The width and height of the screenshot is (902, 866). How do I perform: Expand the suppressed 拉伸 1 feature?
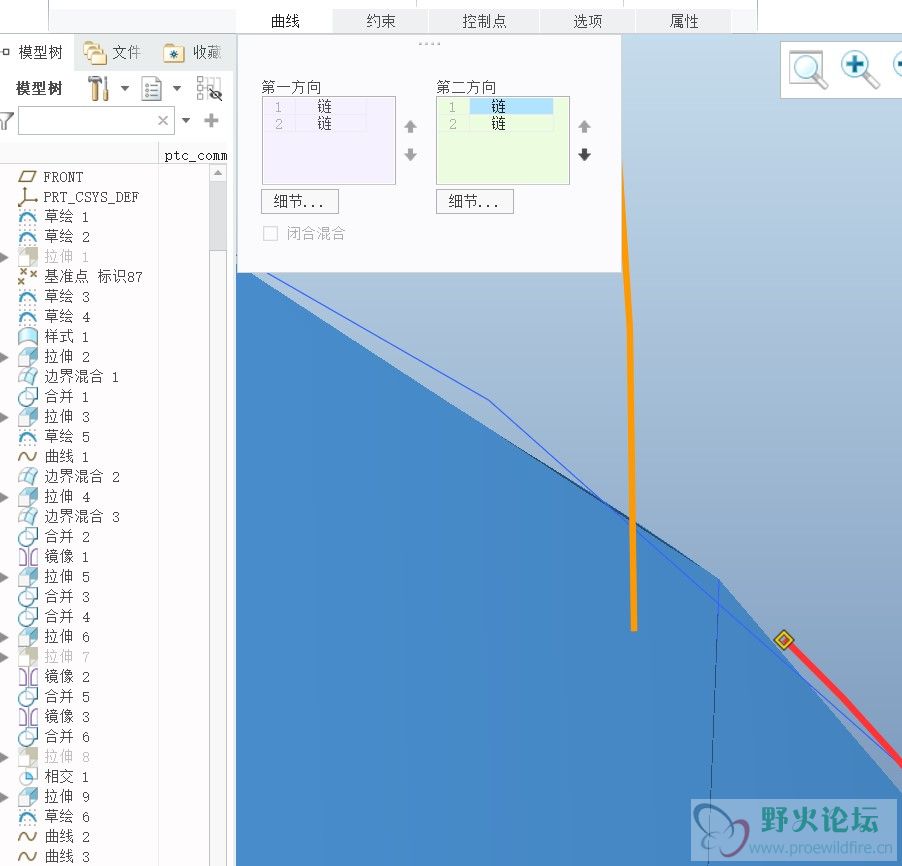[x=4, y=257]
